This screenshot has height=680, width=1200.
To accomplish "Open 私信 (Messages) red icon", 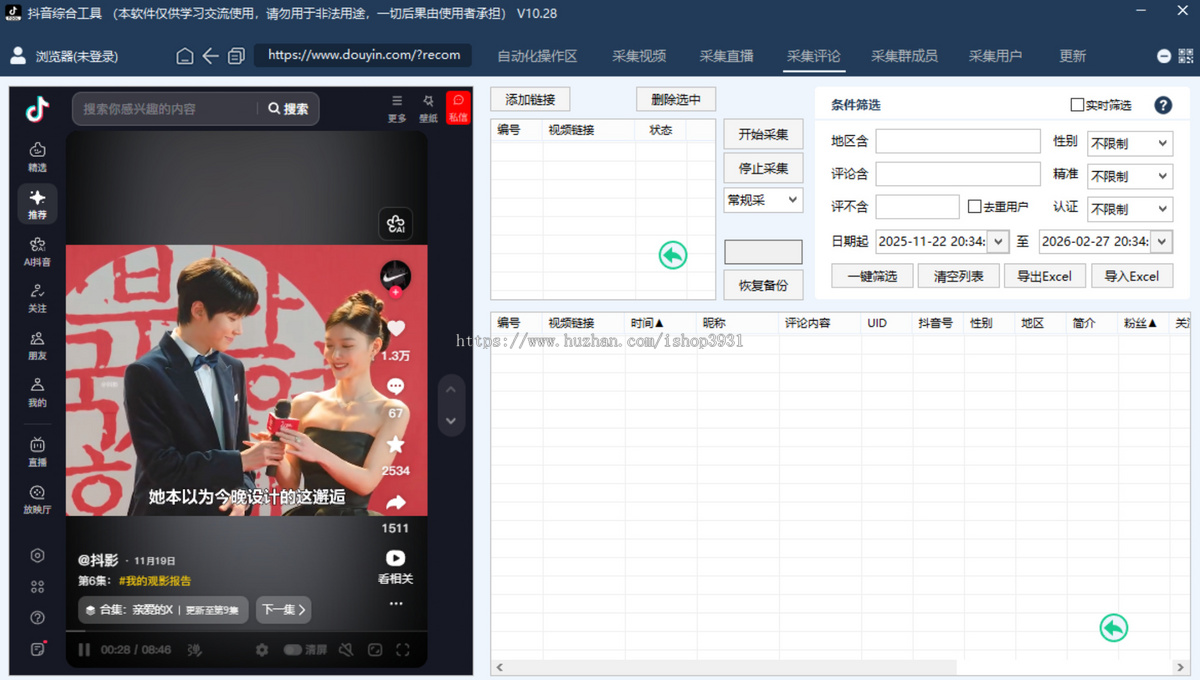I will point(458,107).
